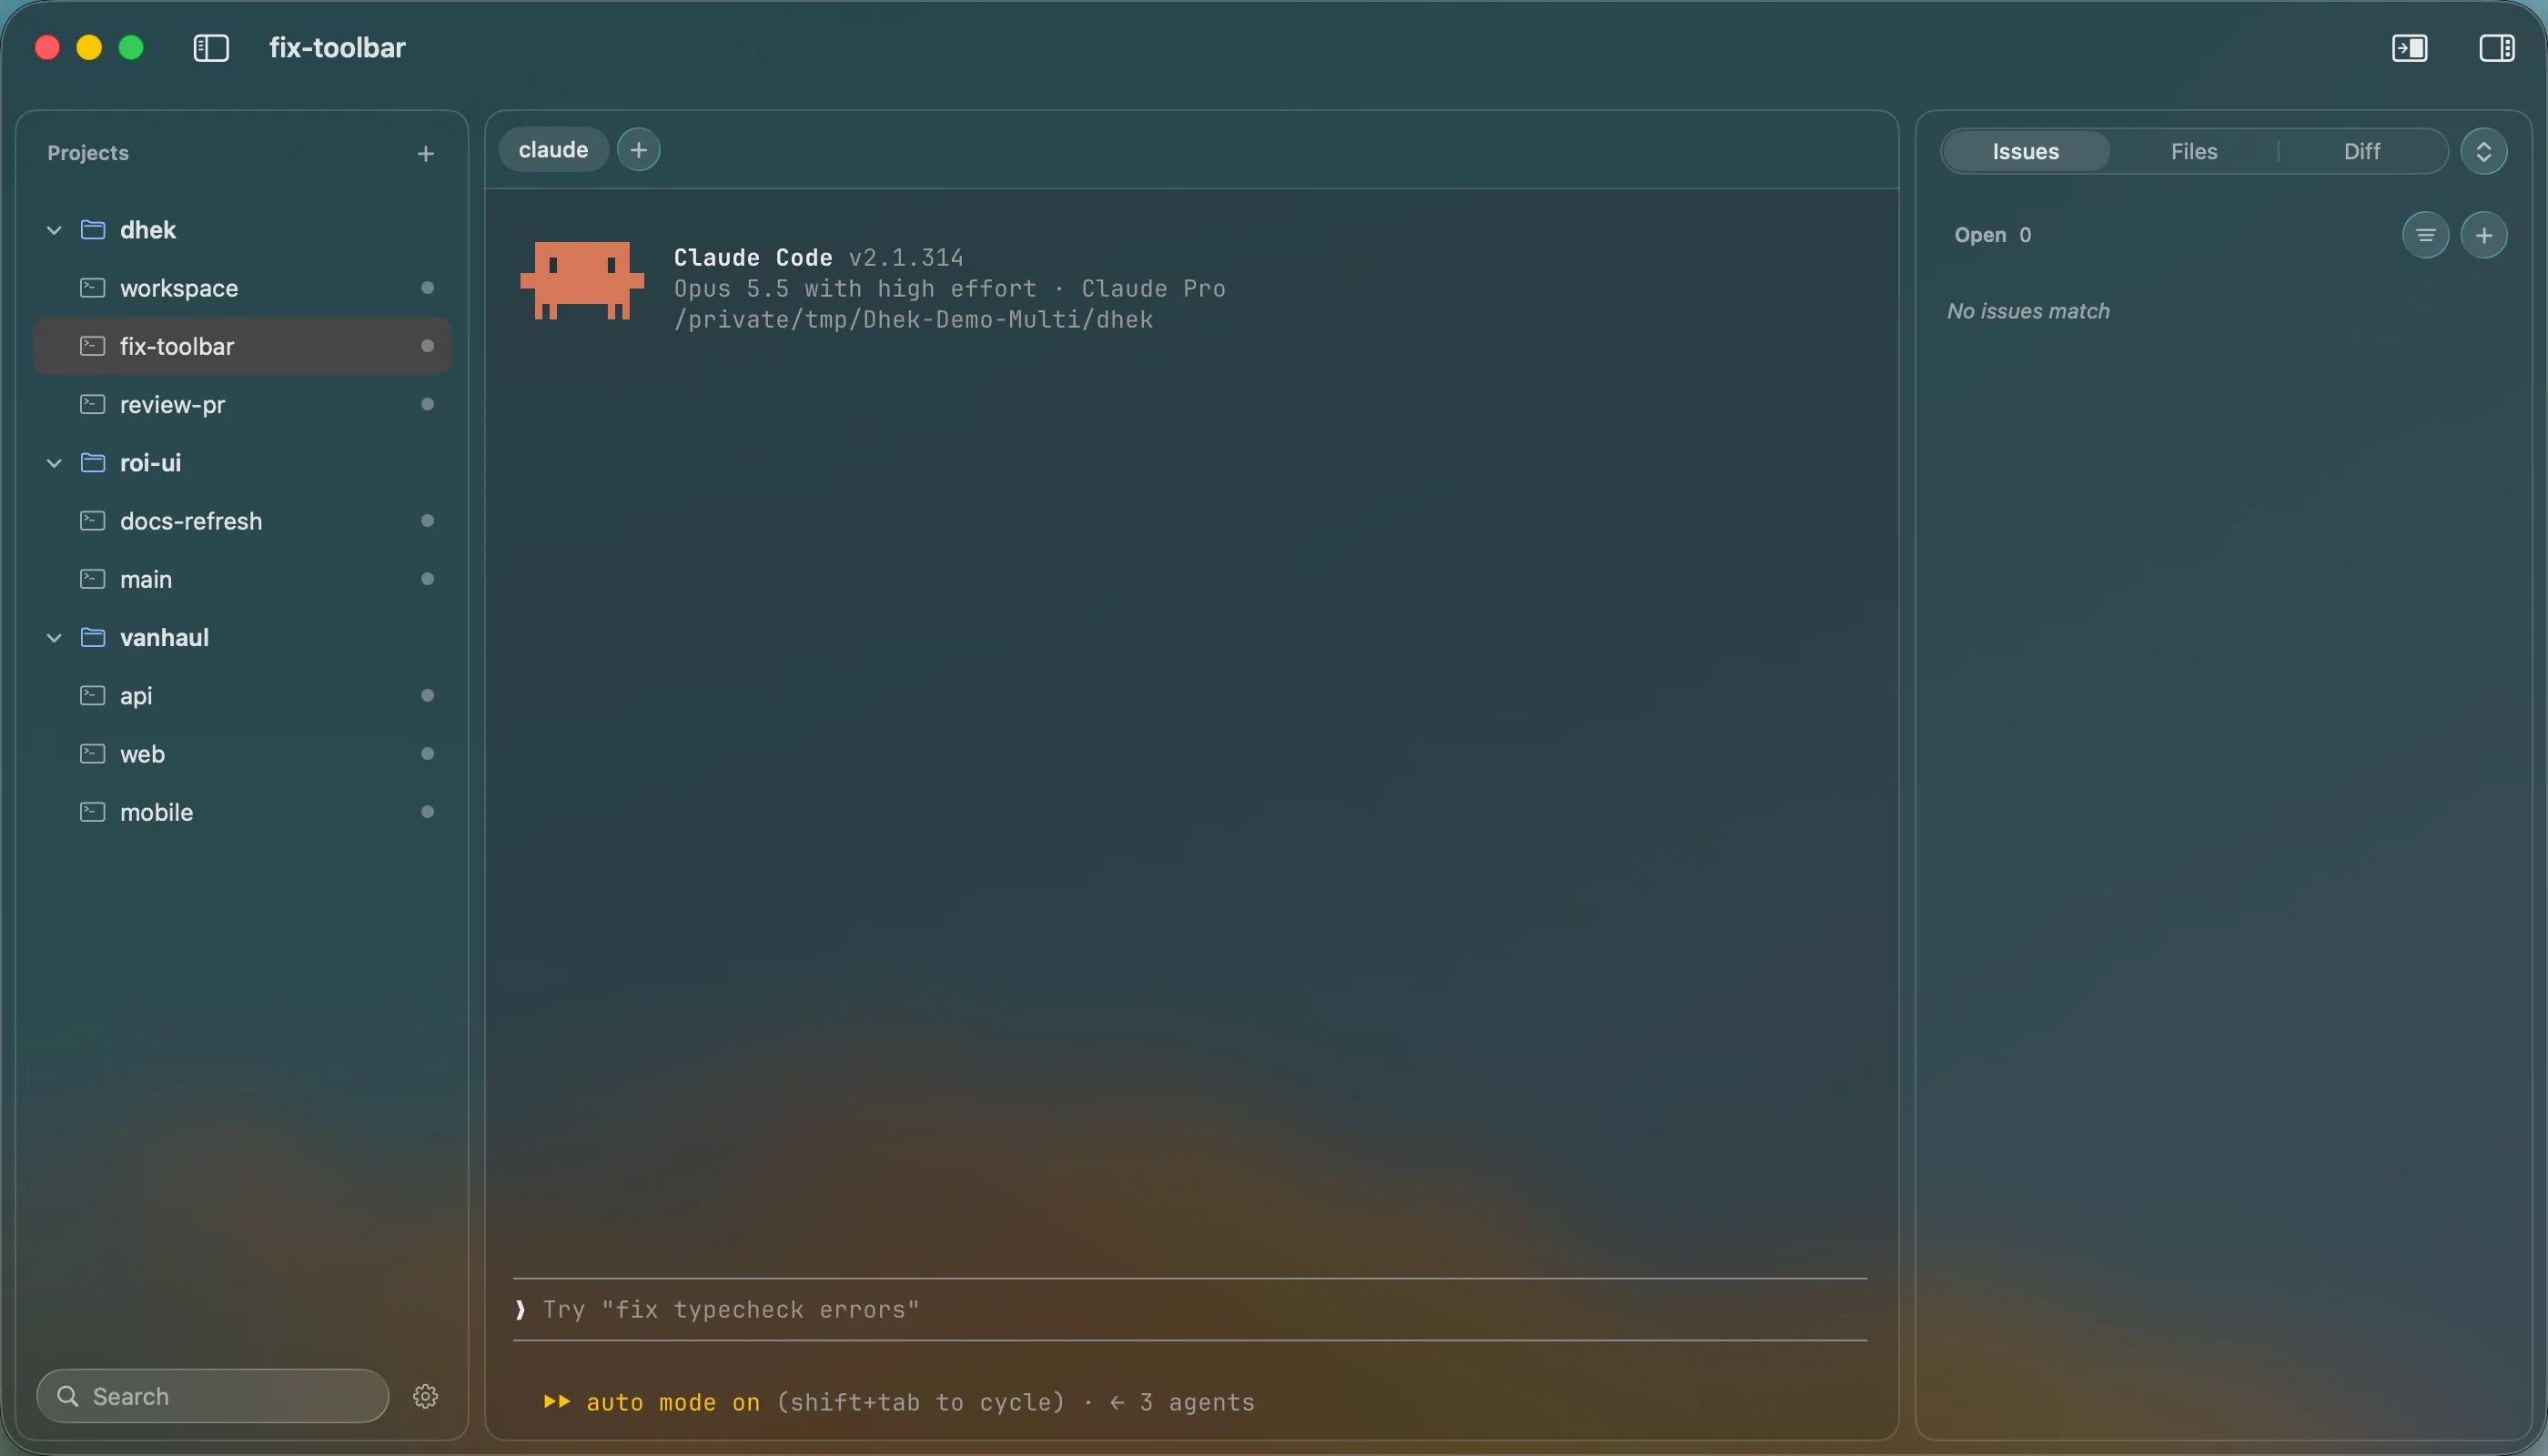Open settings gear near Search

[426, 1396]
